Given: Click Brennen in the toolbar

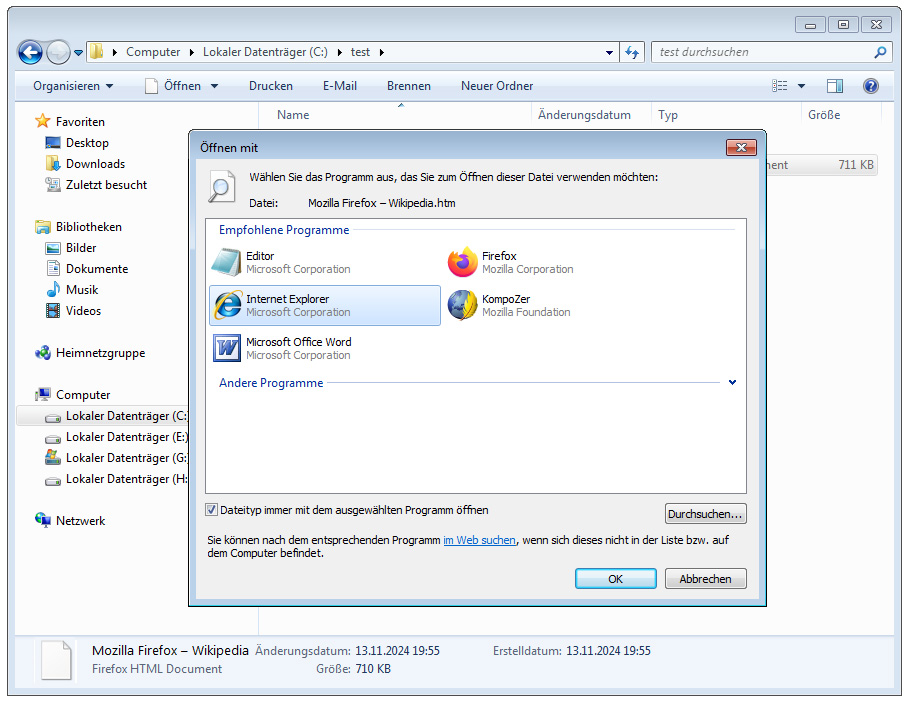Looking at the screenshot, I should (408, 86).
